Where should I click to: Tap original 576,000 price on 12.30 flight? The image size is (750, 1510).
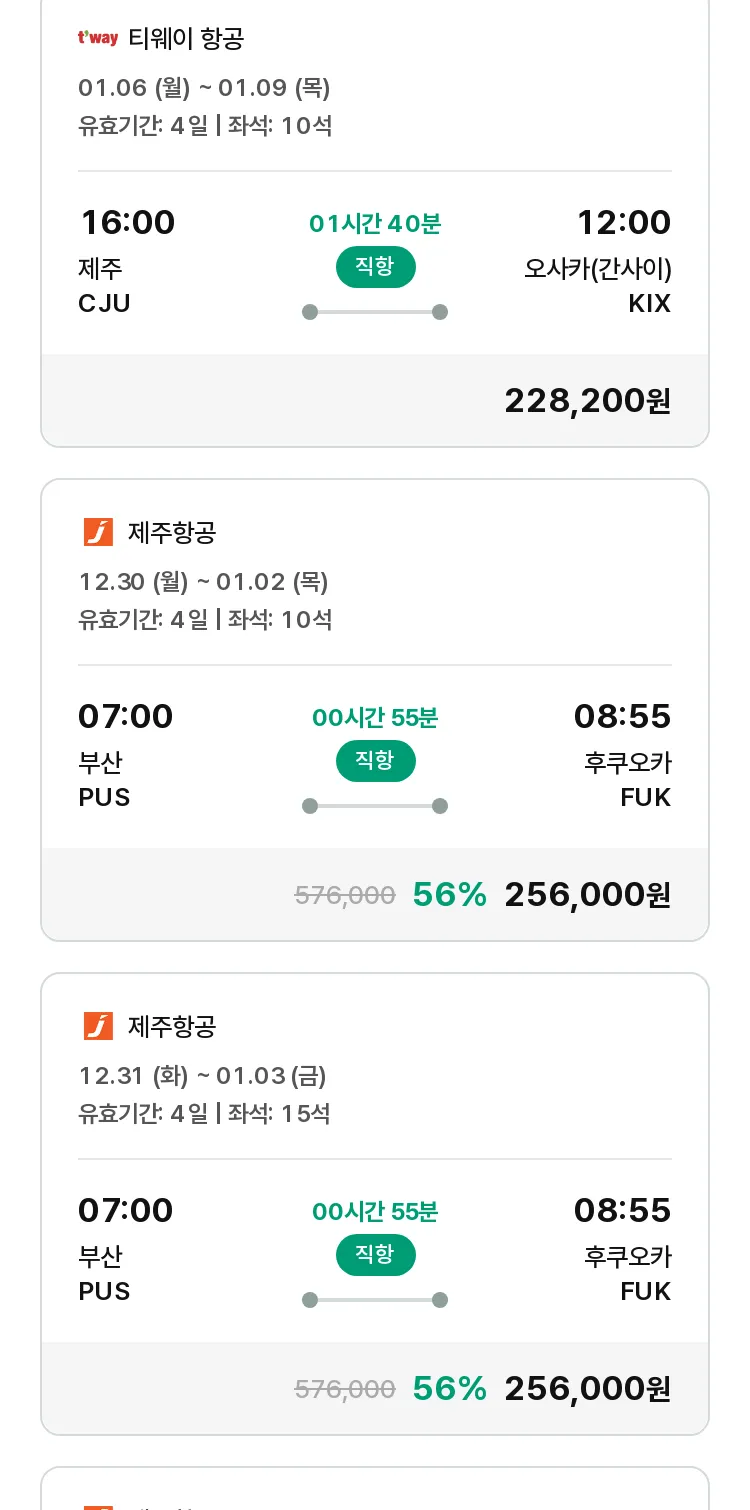coord(345,895)
